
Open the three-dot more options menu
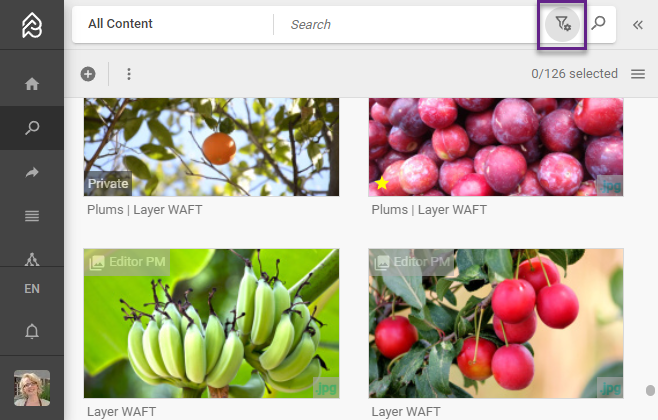click(x=129, y=74)
